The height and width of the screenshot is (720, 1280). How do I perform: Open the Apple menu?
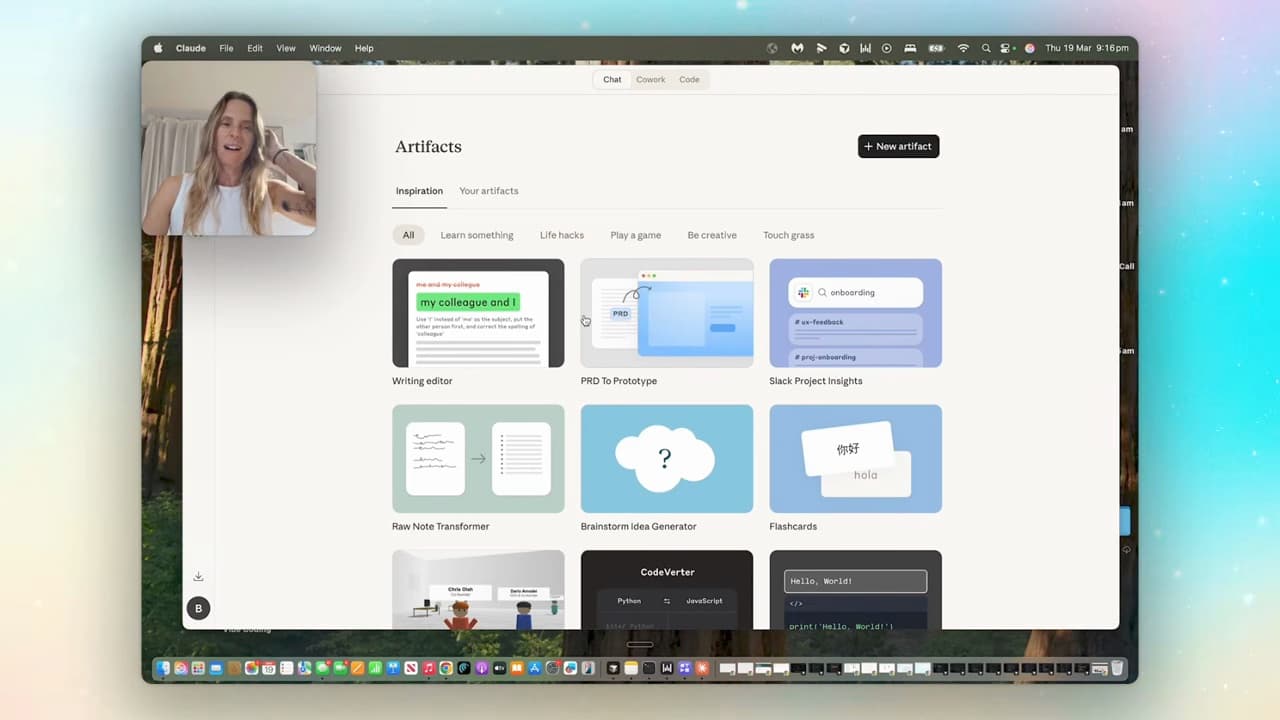[158, 48]
